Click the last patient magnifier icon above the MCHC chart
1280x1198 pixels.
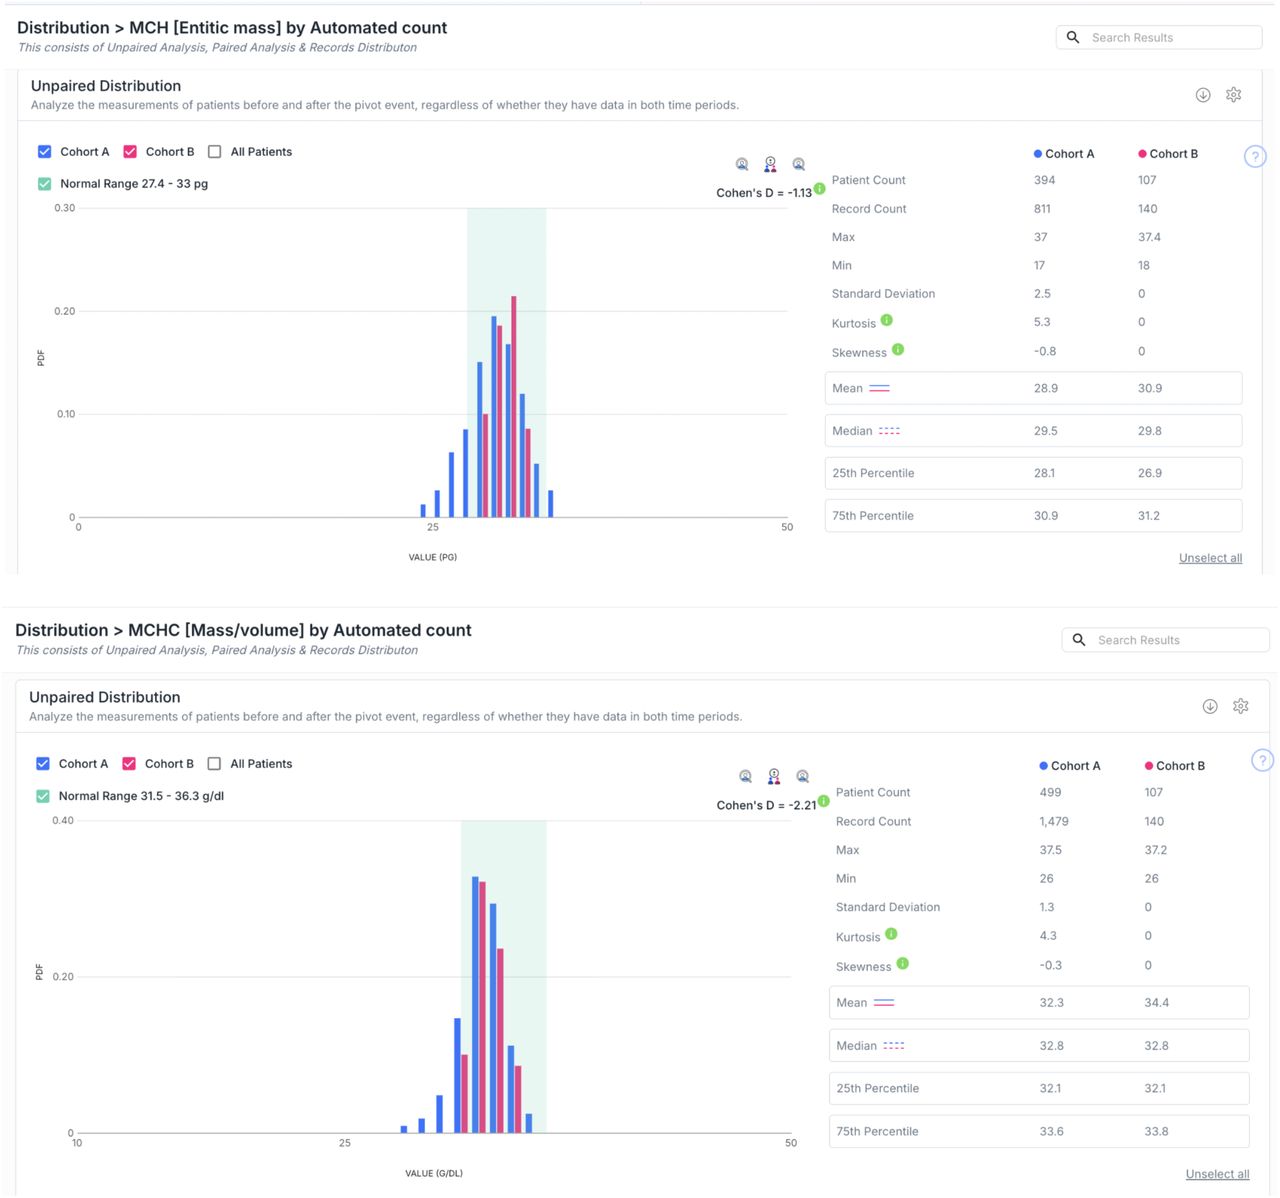click(802, 777)
